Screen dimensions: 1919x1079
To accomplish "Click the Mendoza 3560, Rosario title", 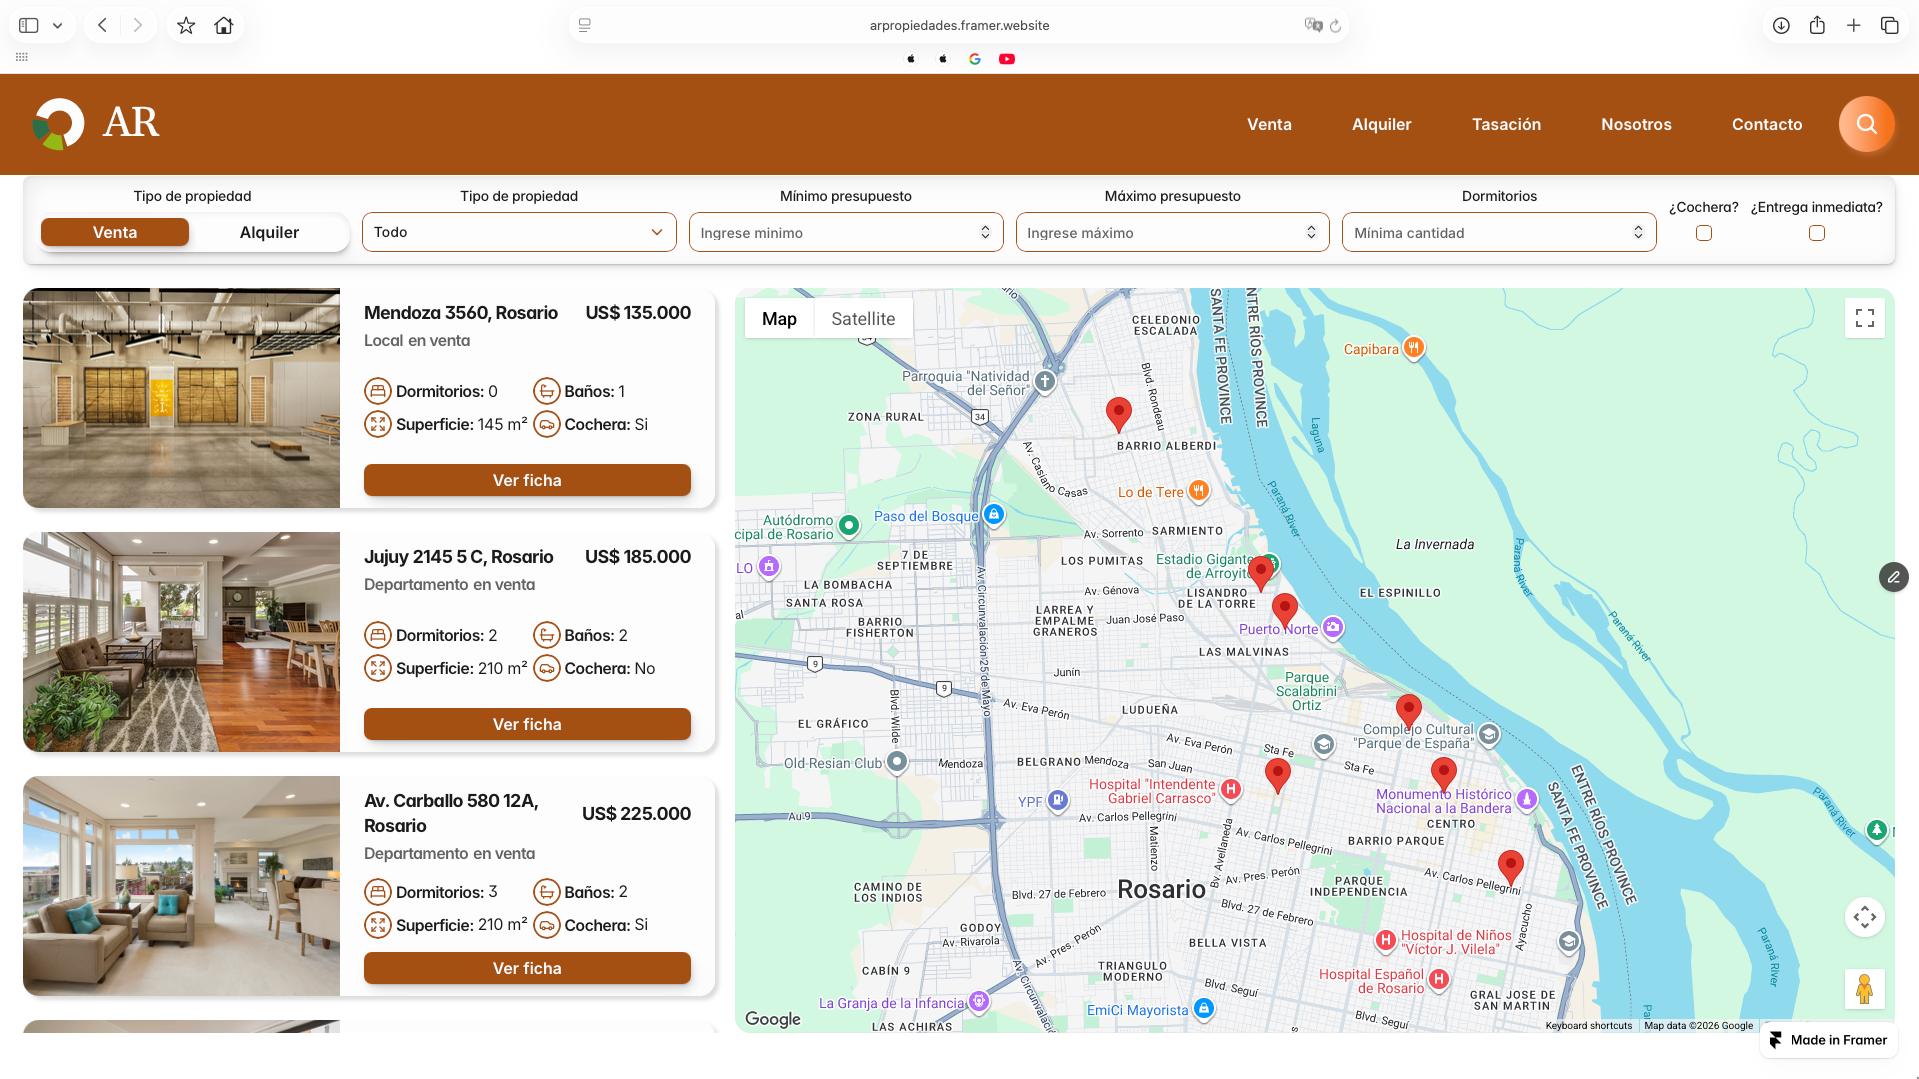I will point(461,313).
